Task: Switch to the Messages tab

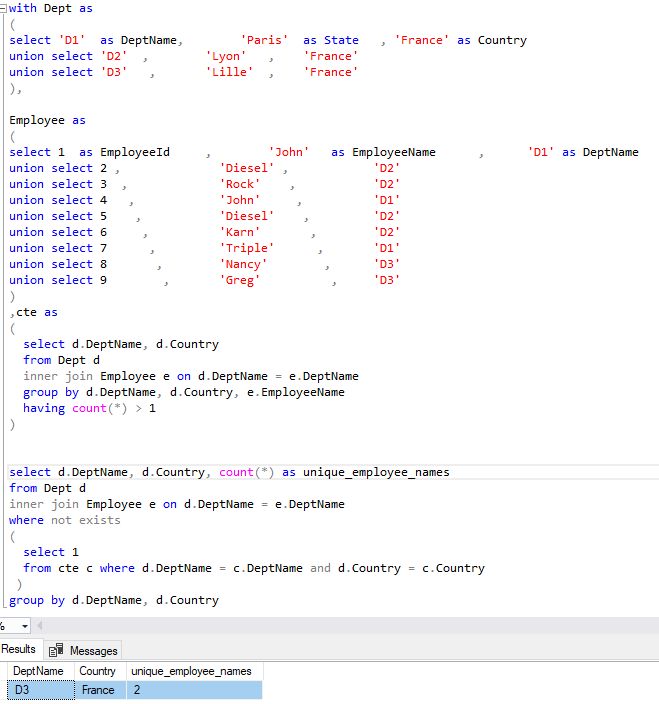Action: (83, 650)
